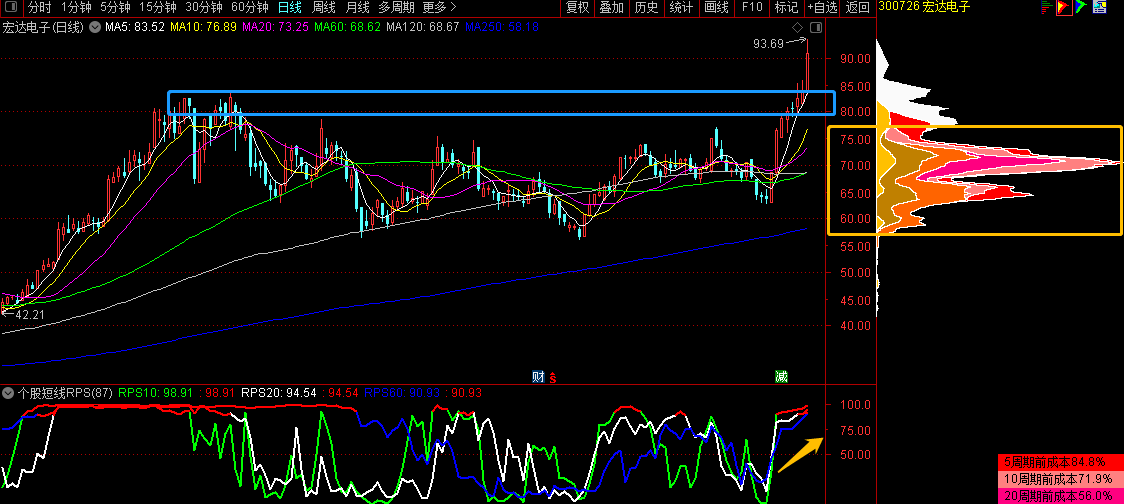Switch to the 周线 weekly chart tab
This screenshot has height=504, width=1124.
tap(324, 7)
